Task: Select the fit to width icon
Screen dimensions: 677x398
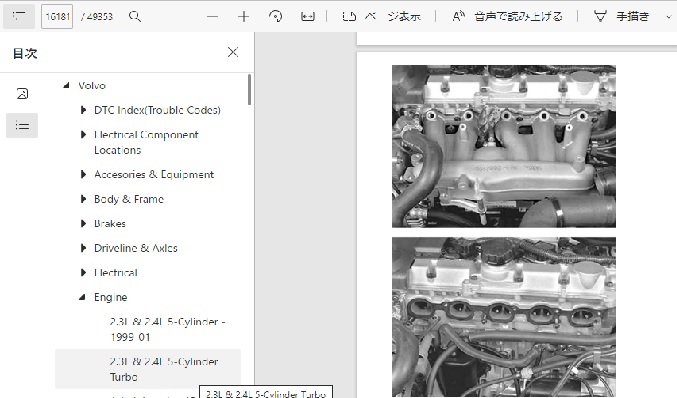Action: coord(307,17)
